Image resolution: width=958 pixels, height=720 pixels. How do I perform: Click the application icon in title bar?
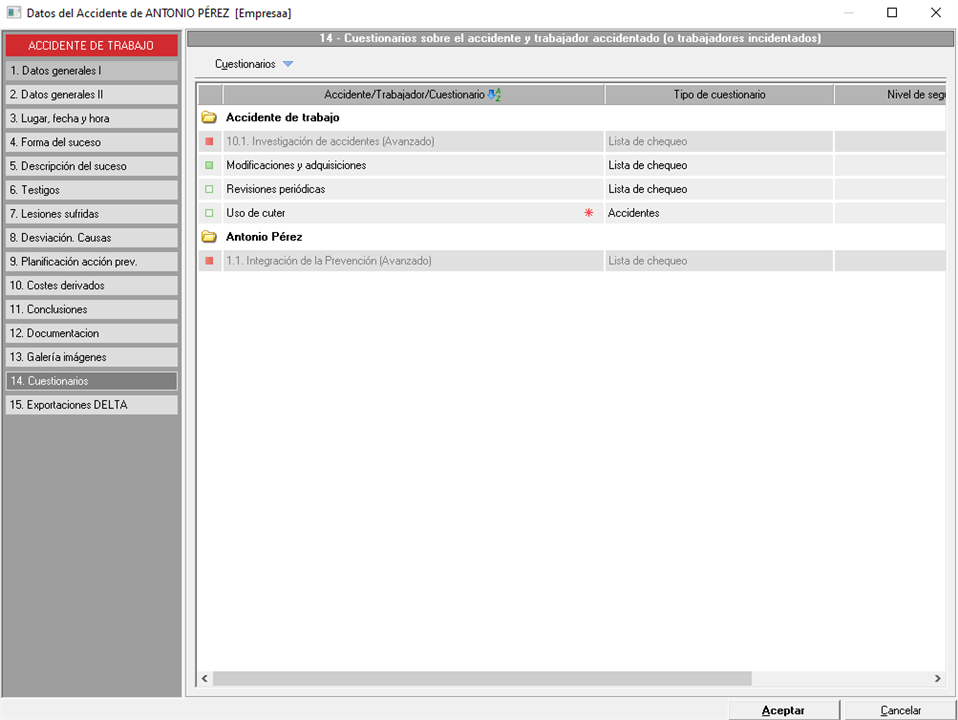pyautogui.click(x=13, y=13)
